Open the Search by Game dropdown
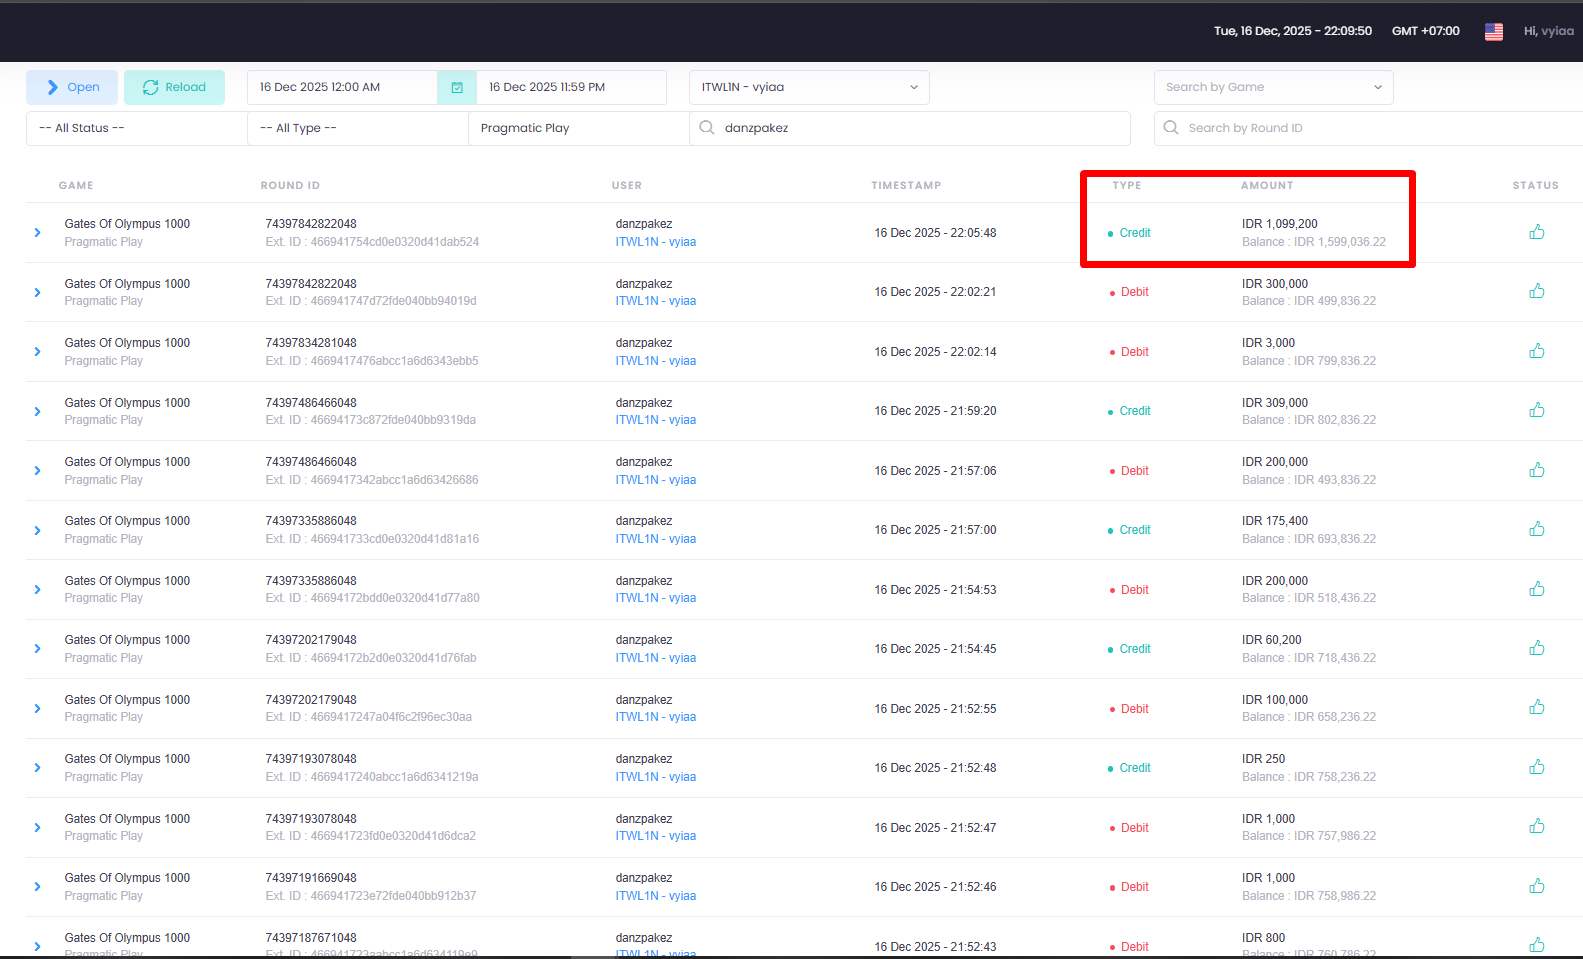The width and height of the screenshot is (1583, 959). (1273, 87)
